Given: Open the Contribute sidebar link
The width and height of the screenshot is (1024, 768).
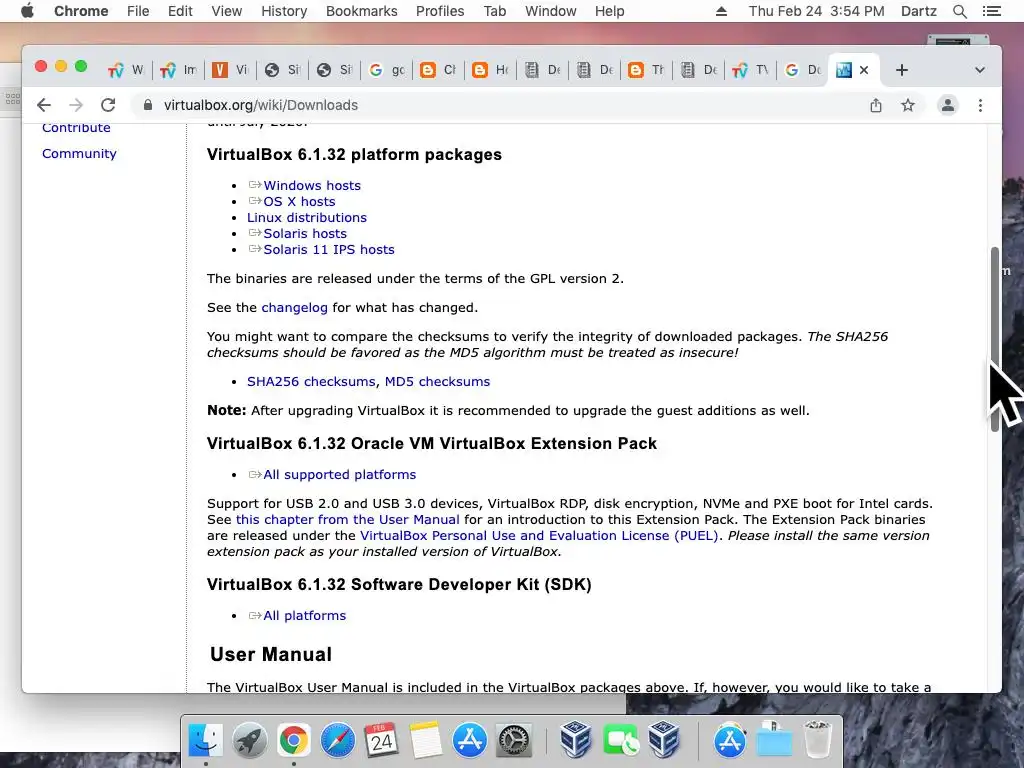Looking at the screenshot, I should pyautogui.click(x=76, y=128).
